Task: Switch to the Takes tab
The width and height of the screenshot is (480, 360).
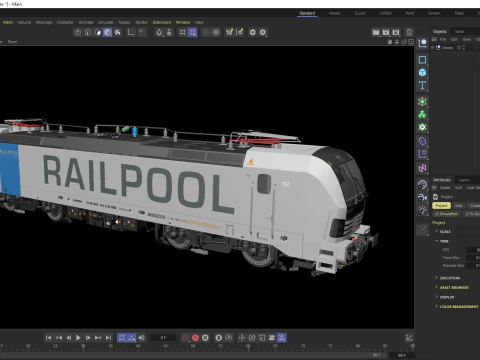Action: [460, 31]
